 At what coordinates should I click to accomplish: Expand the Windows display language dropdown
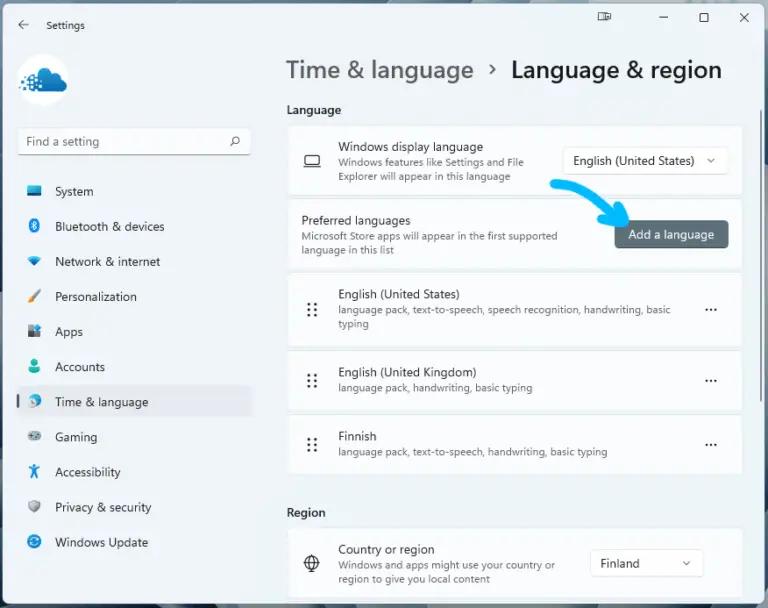pos(645,161)
